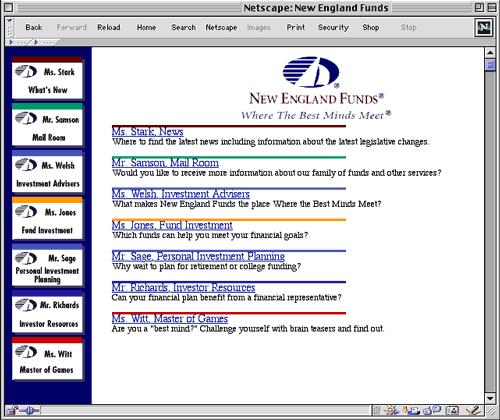
Task: Click the New England Funds sail logo
Action: [311, 72]
